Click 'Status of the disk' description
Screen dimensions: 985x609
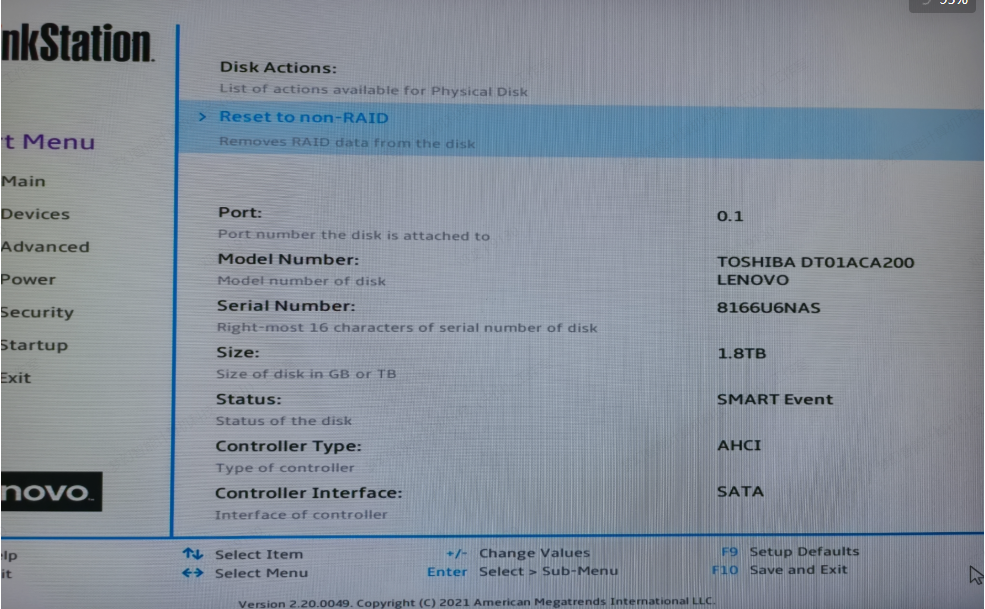tap(283, 420)
